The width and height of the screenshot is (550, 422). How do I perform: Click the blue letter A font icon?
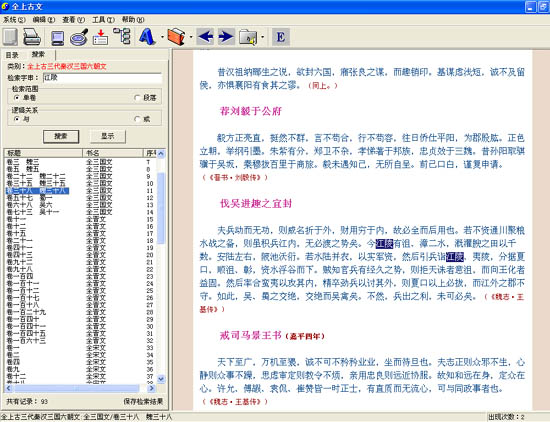tap(147, 36)
